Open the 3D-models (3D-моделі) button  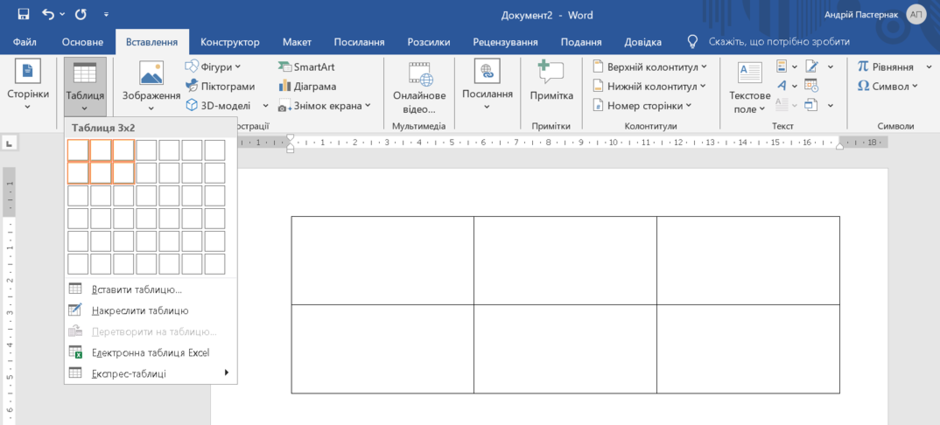click(x=220, y=106)
